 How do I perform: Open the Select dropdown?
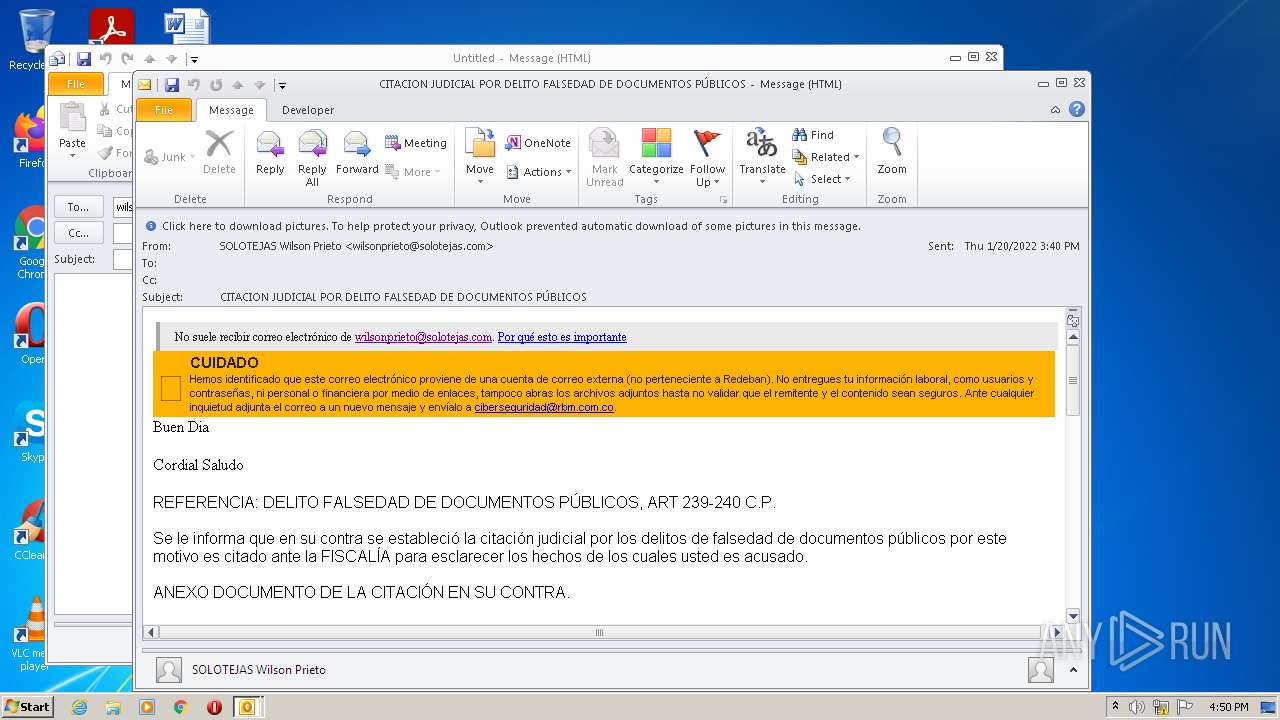click(822, 179)
